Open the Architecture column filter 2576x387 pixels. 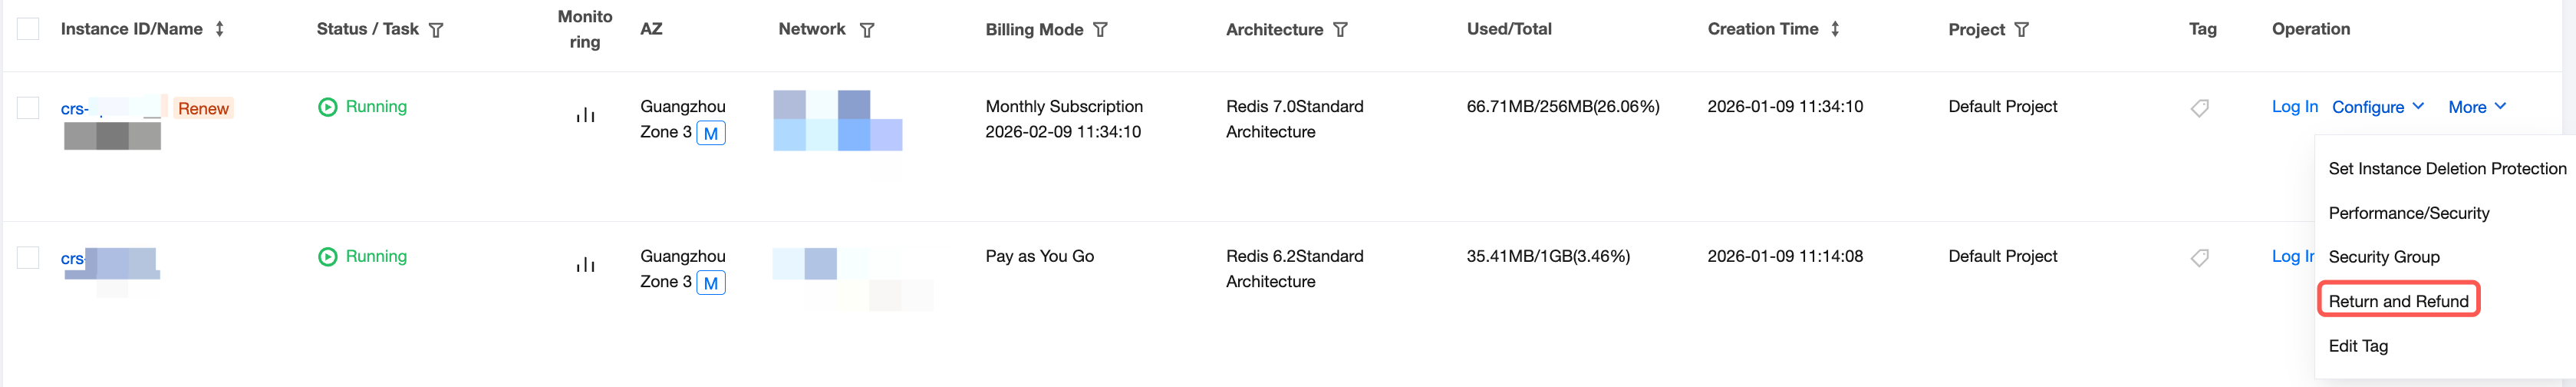click(1340, 30)
